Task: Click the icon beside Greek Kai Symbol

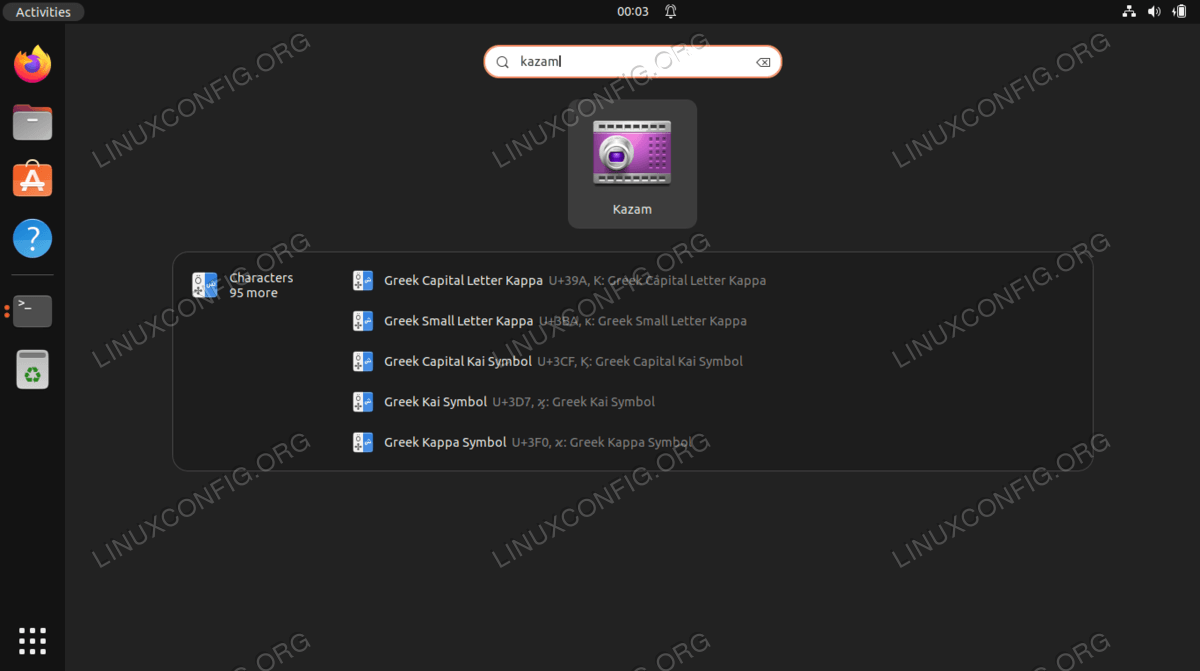Action: point(363,402)
